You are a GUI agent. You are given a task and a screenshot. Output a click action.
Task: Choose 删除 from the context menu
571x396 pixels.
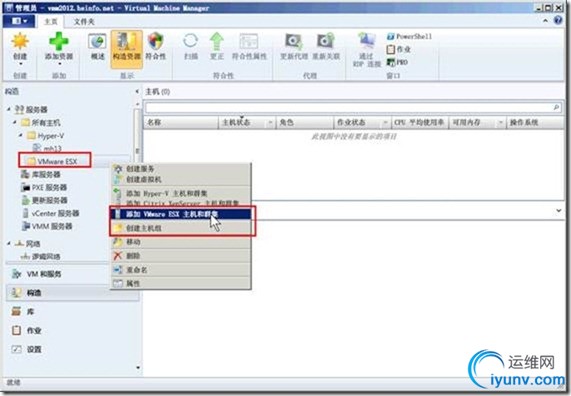coord(180,256)
